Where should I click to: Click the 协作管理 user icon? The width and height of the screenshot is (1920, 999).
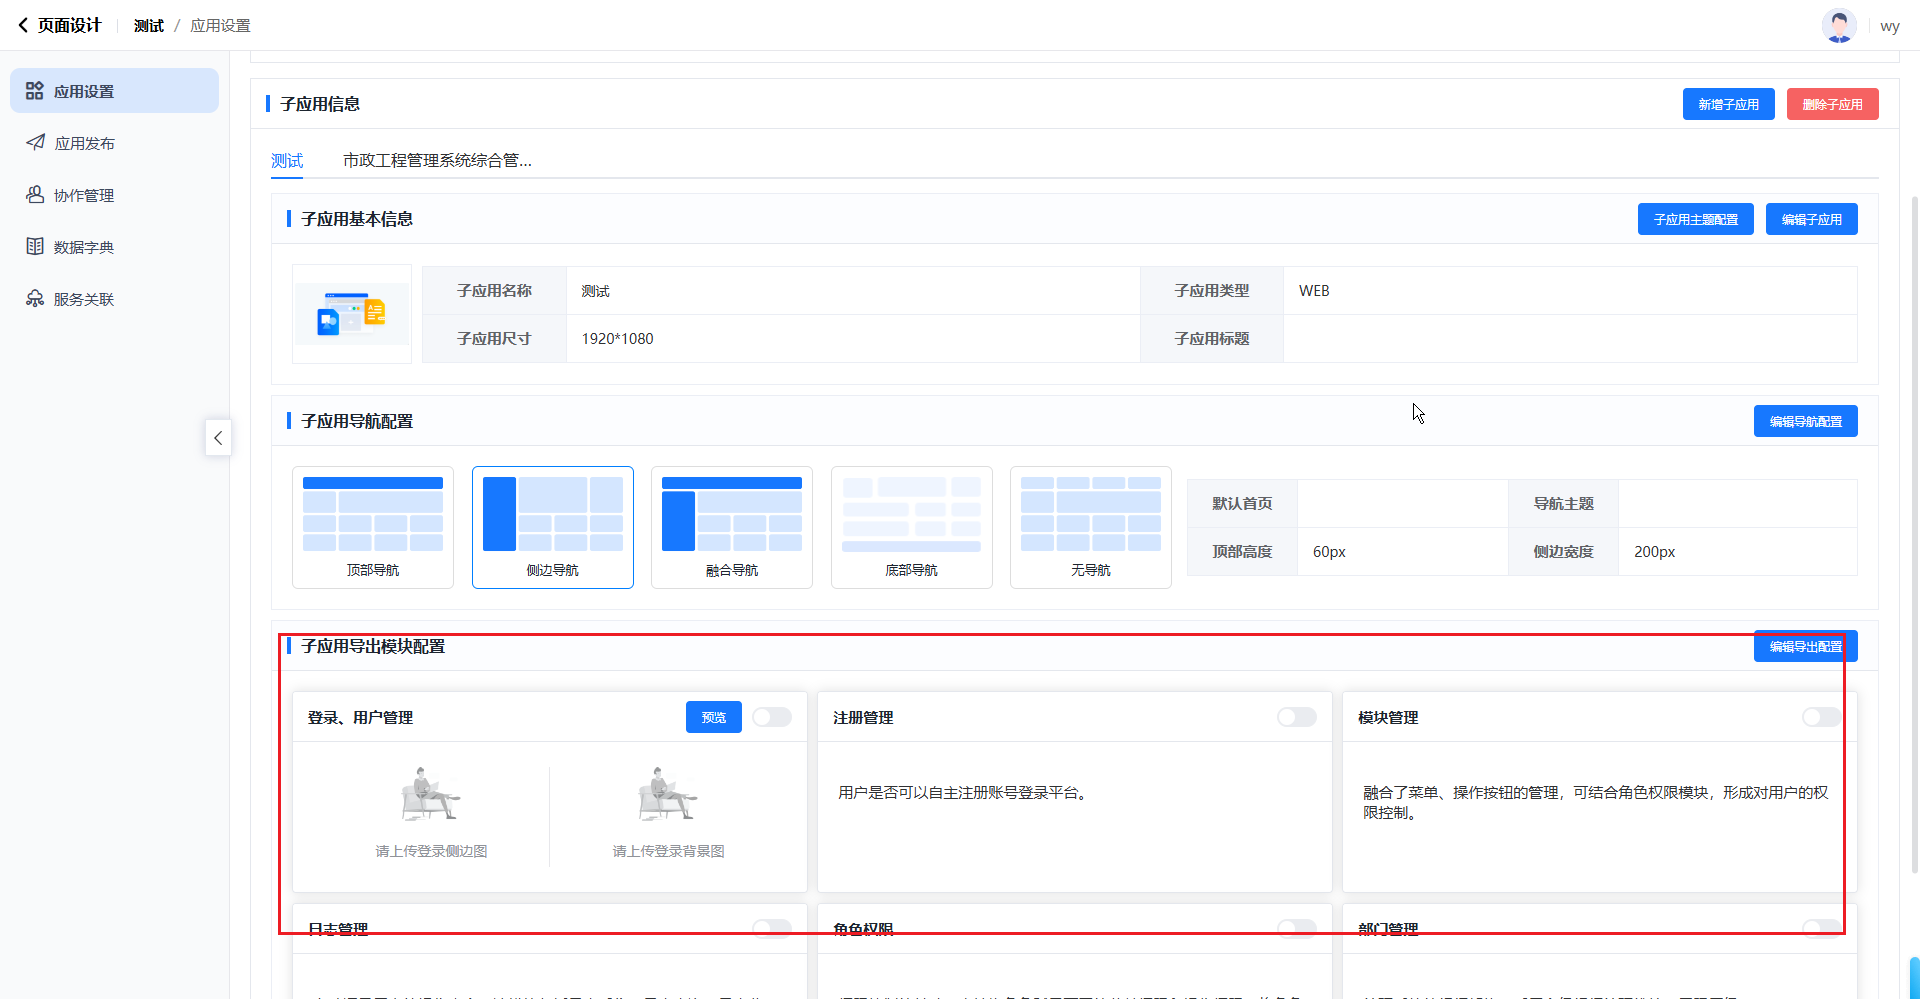click(35, 195)
